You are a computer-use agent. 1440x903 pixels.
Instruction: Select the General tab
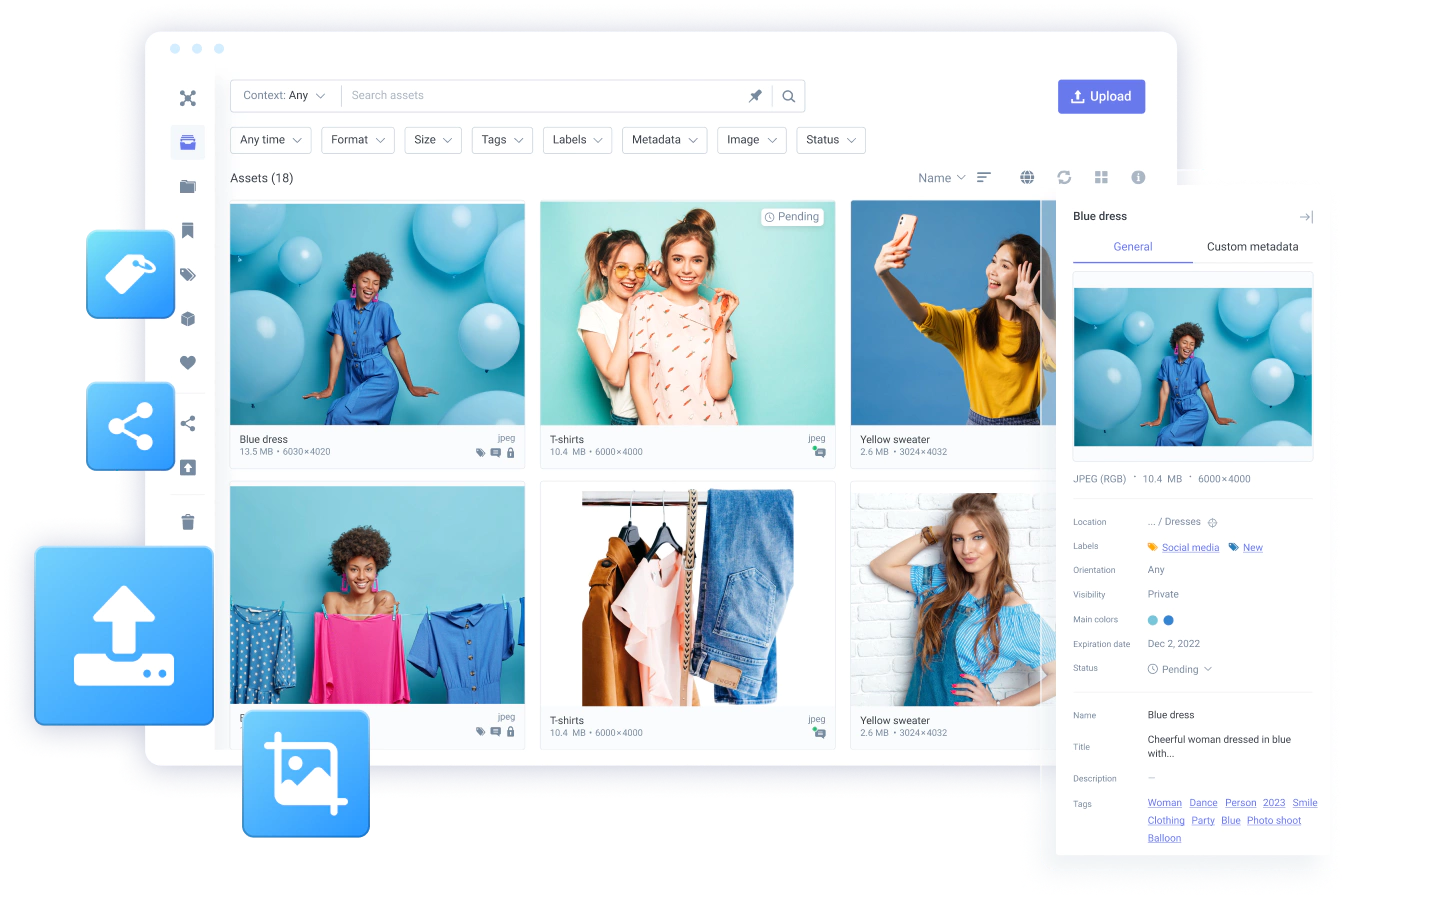pos(1133,247)
